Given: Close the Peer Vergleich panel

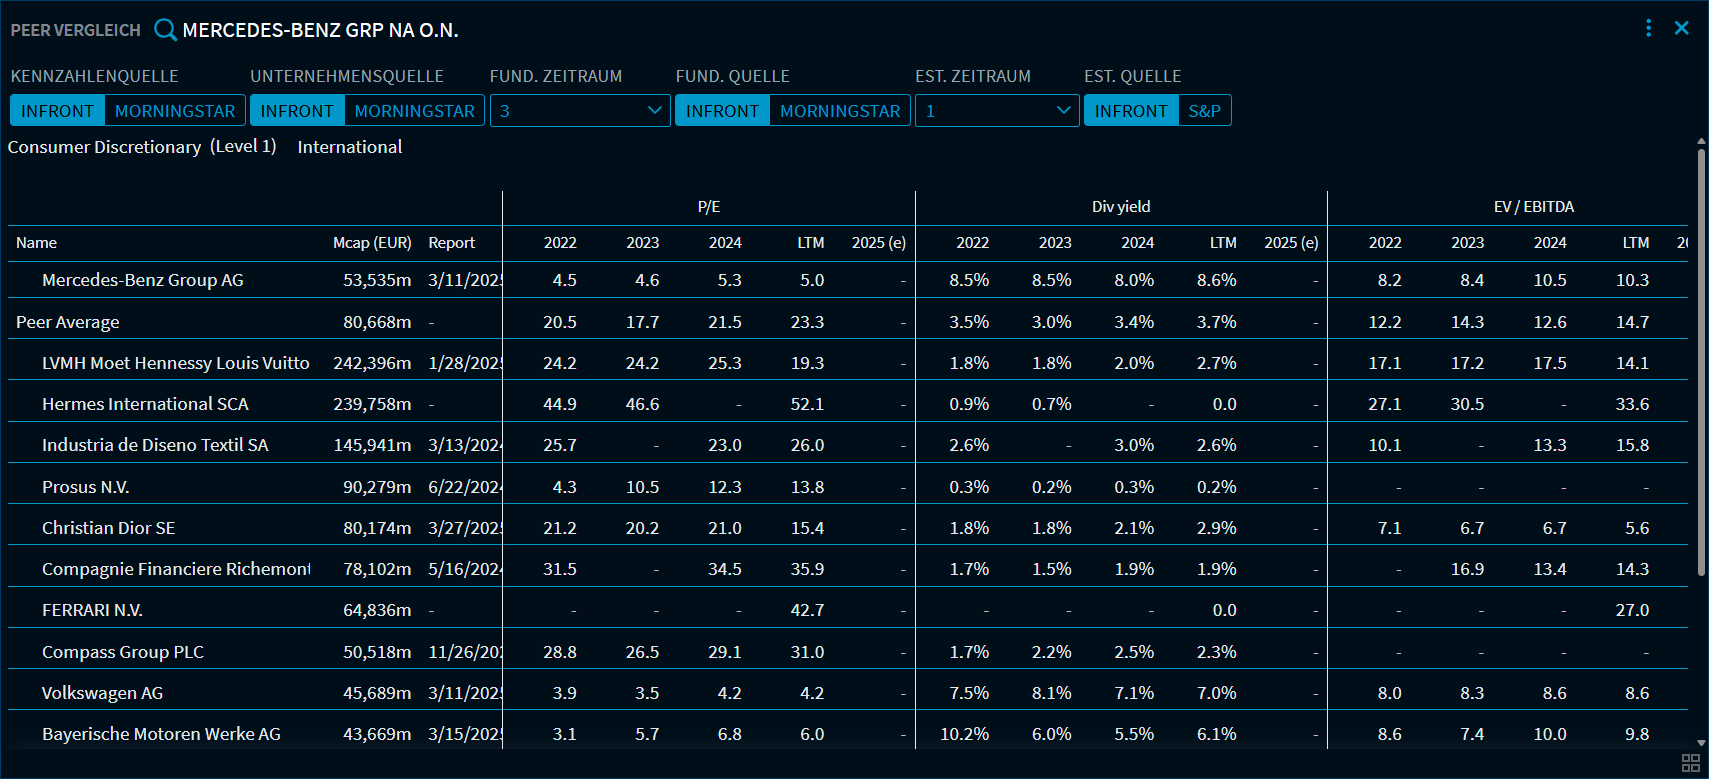Looking at the screenshot, I should click(x=1682, y=28).
